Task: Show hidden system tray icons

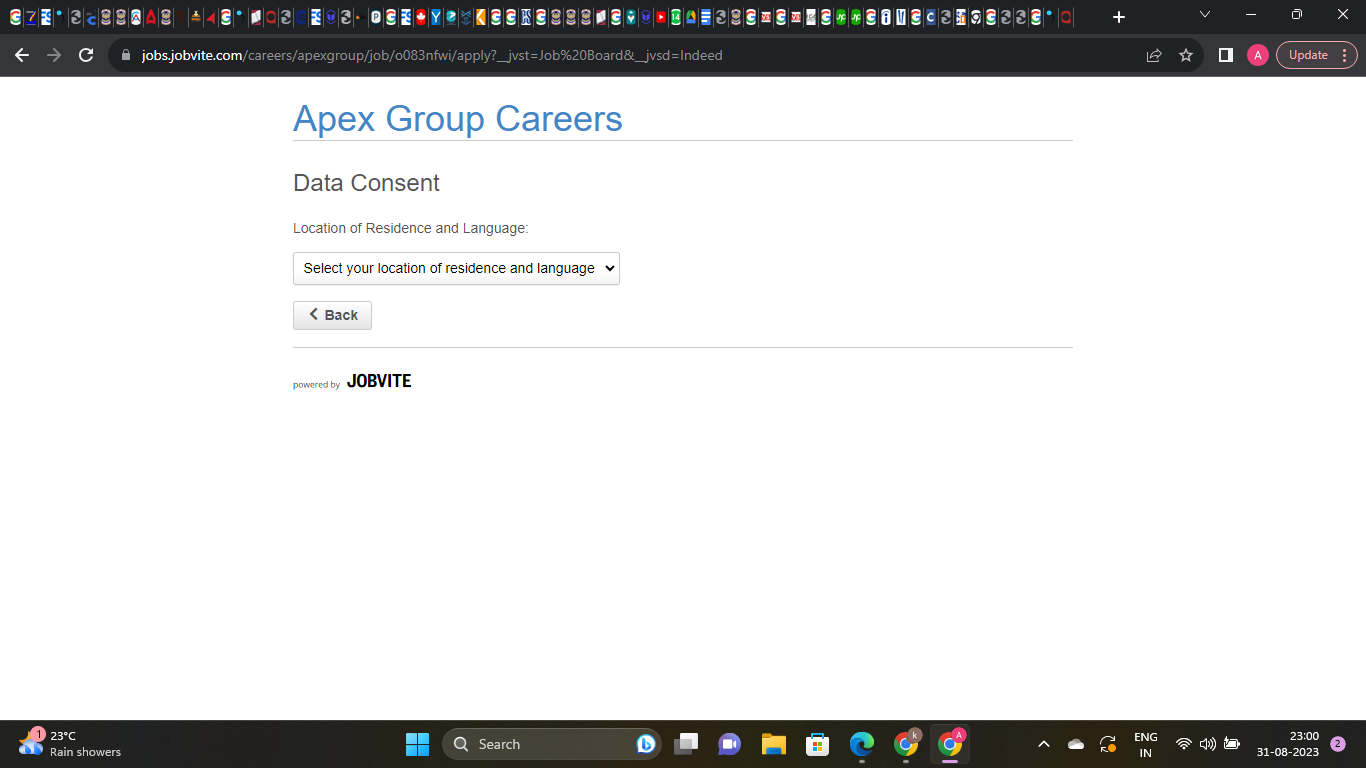Action: tap(1044, 744)
